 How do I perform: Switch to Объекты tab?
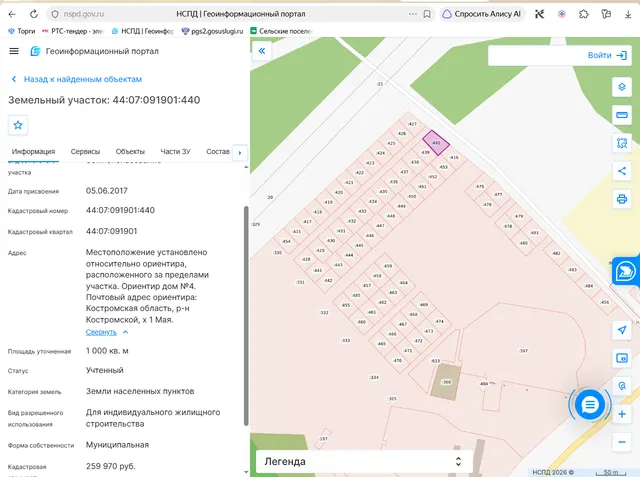[x=130, y=151]
